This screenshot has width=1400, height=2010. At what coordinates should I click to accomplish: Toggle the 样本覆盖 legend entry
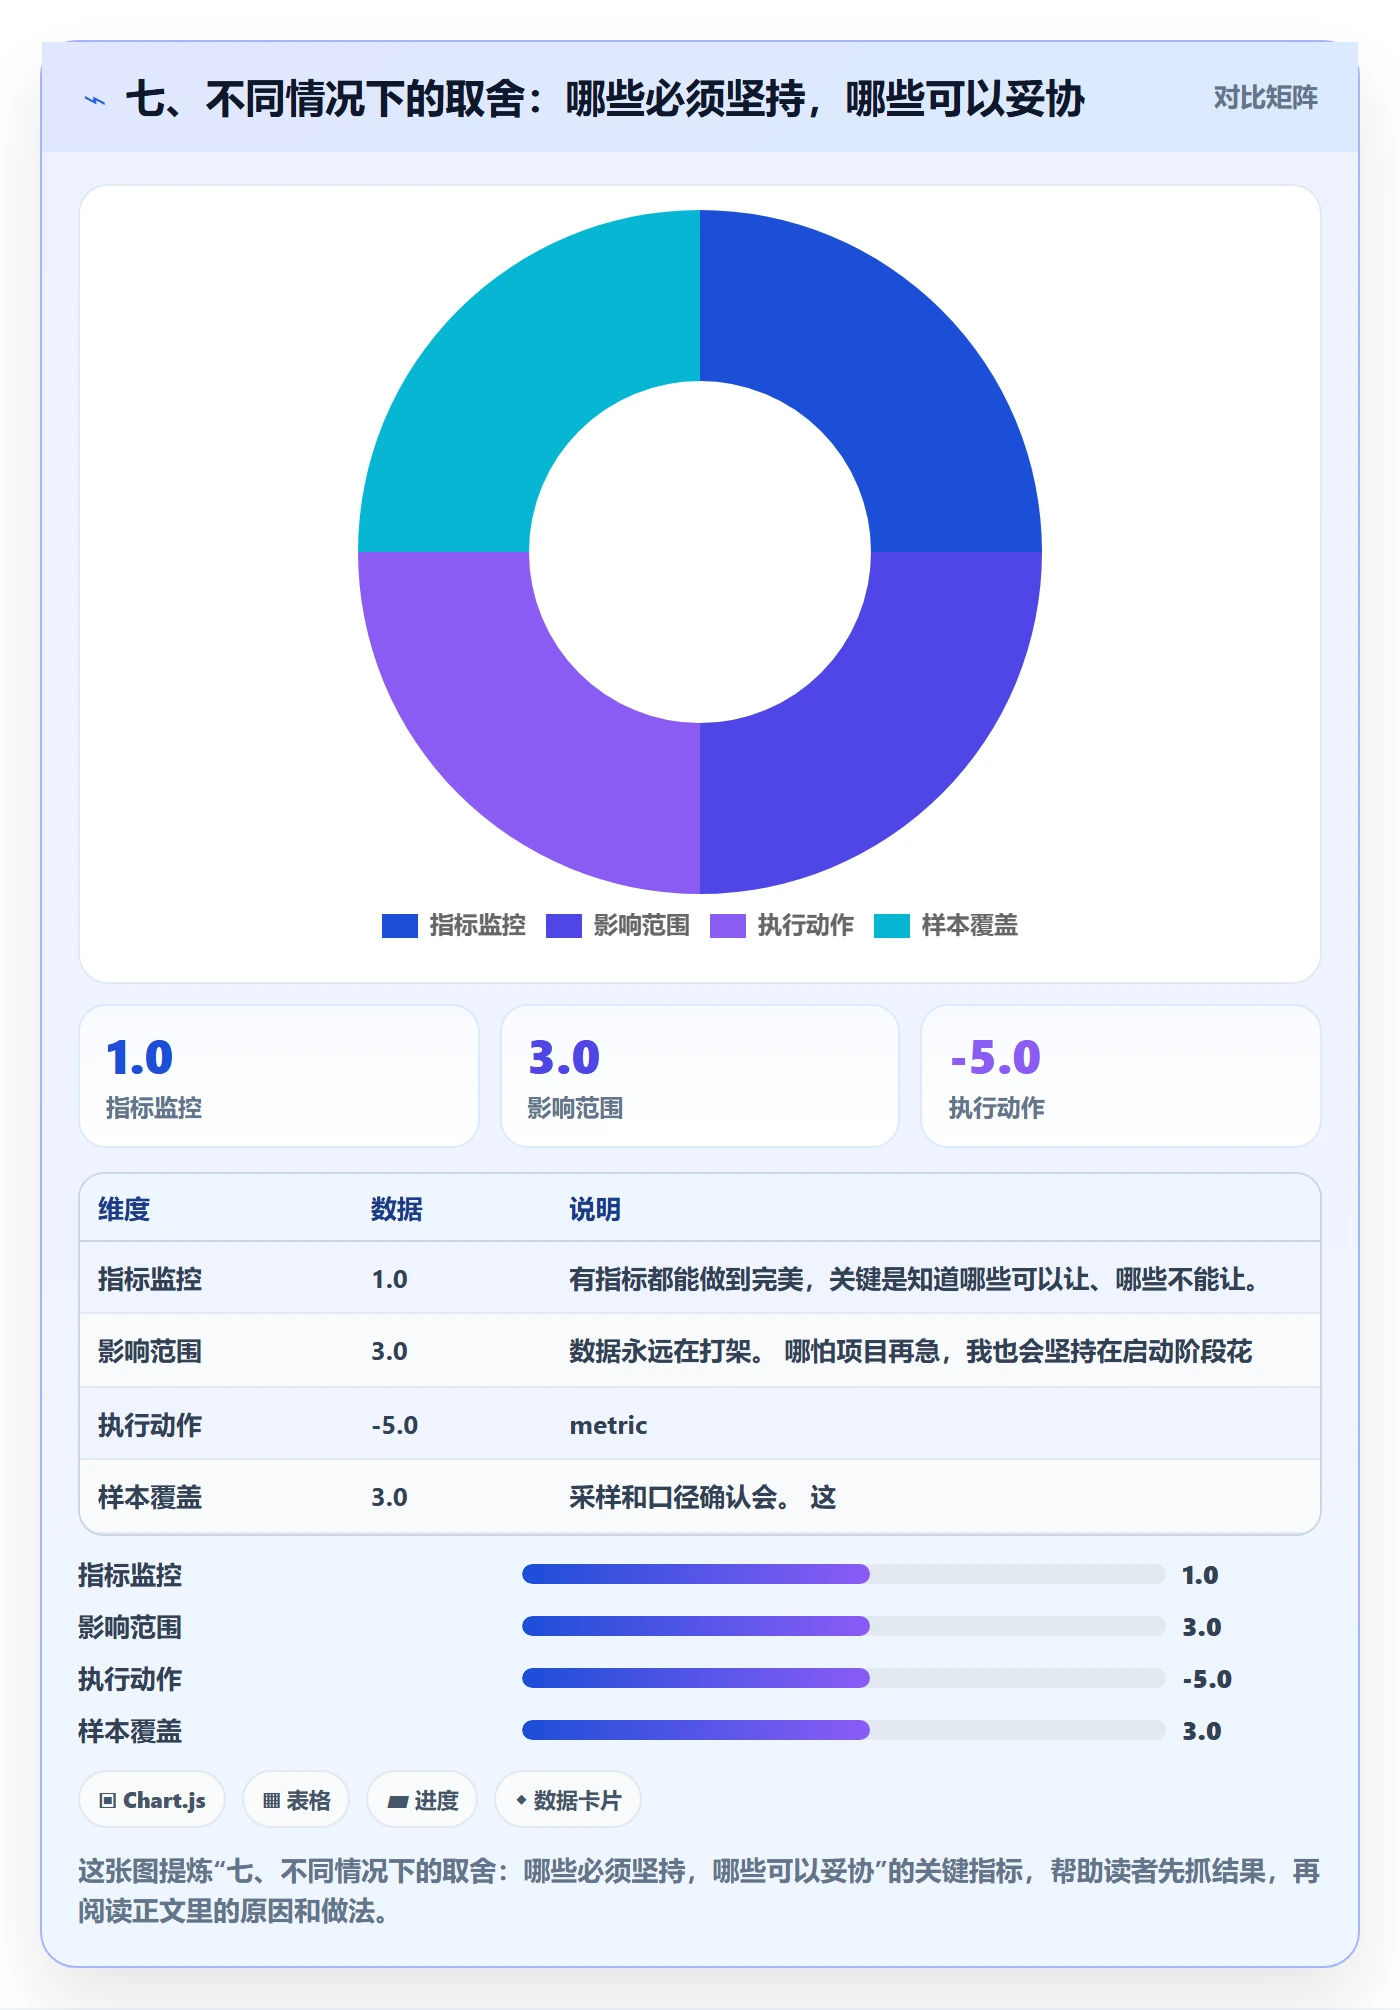945,926
